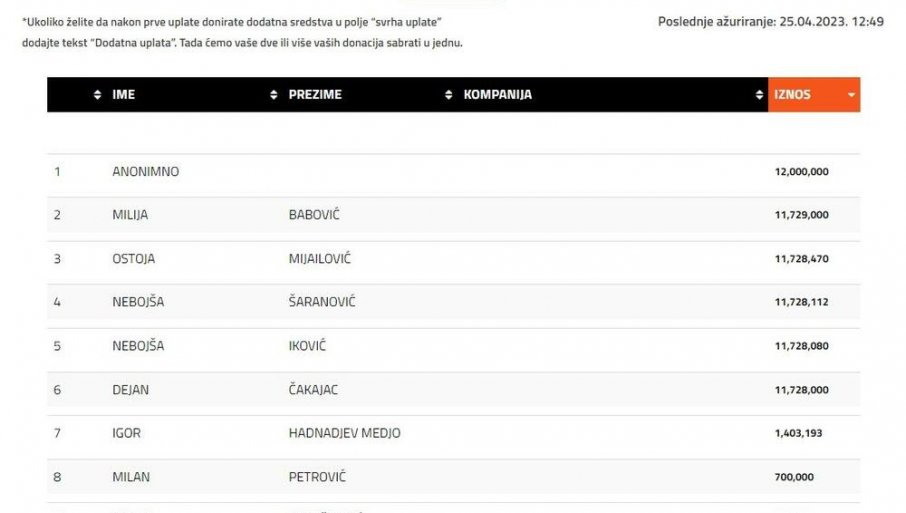This screenshot has width=906, height=513.
Task: Click the surname MIJAILOVIĆ
Action: tap(320, 259)
